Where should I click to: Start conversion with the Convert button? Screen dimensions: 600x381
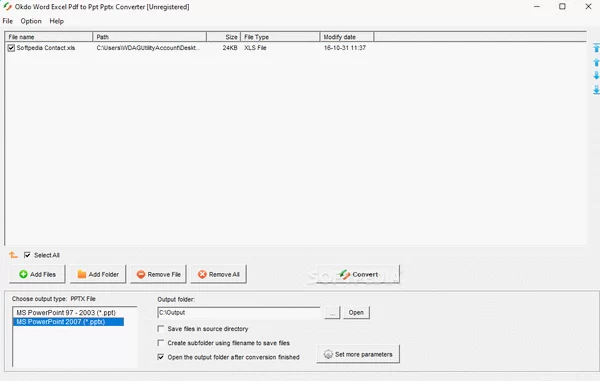tap(358, 274)
